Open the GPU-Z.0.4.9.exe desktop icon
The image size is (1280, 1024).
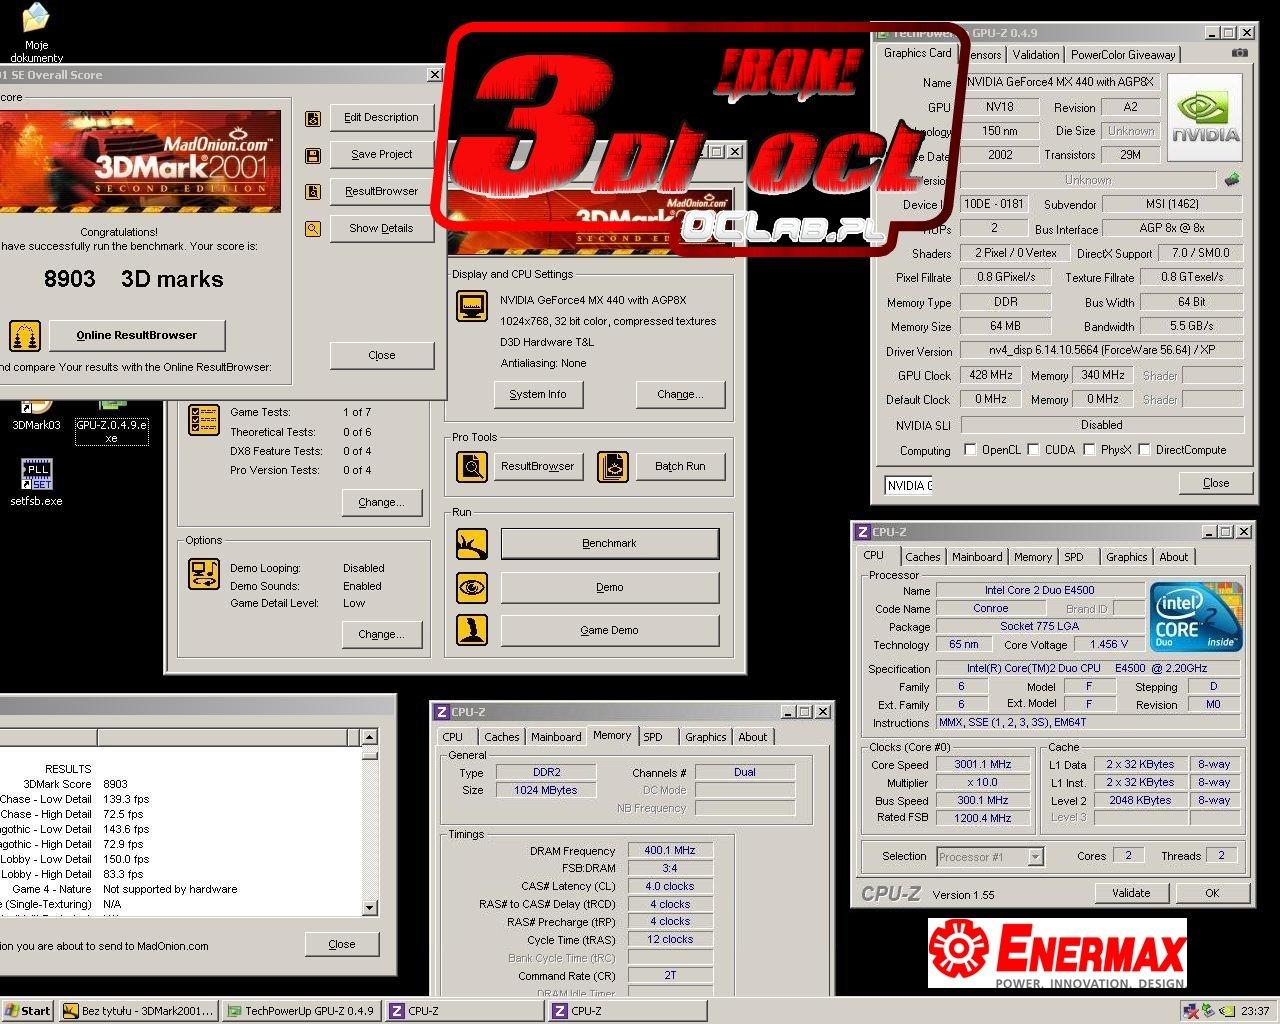(111, 424)
